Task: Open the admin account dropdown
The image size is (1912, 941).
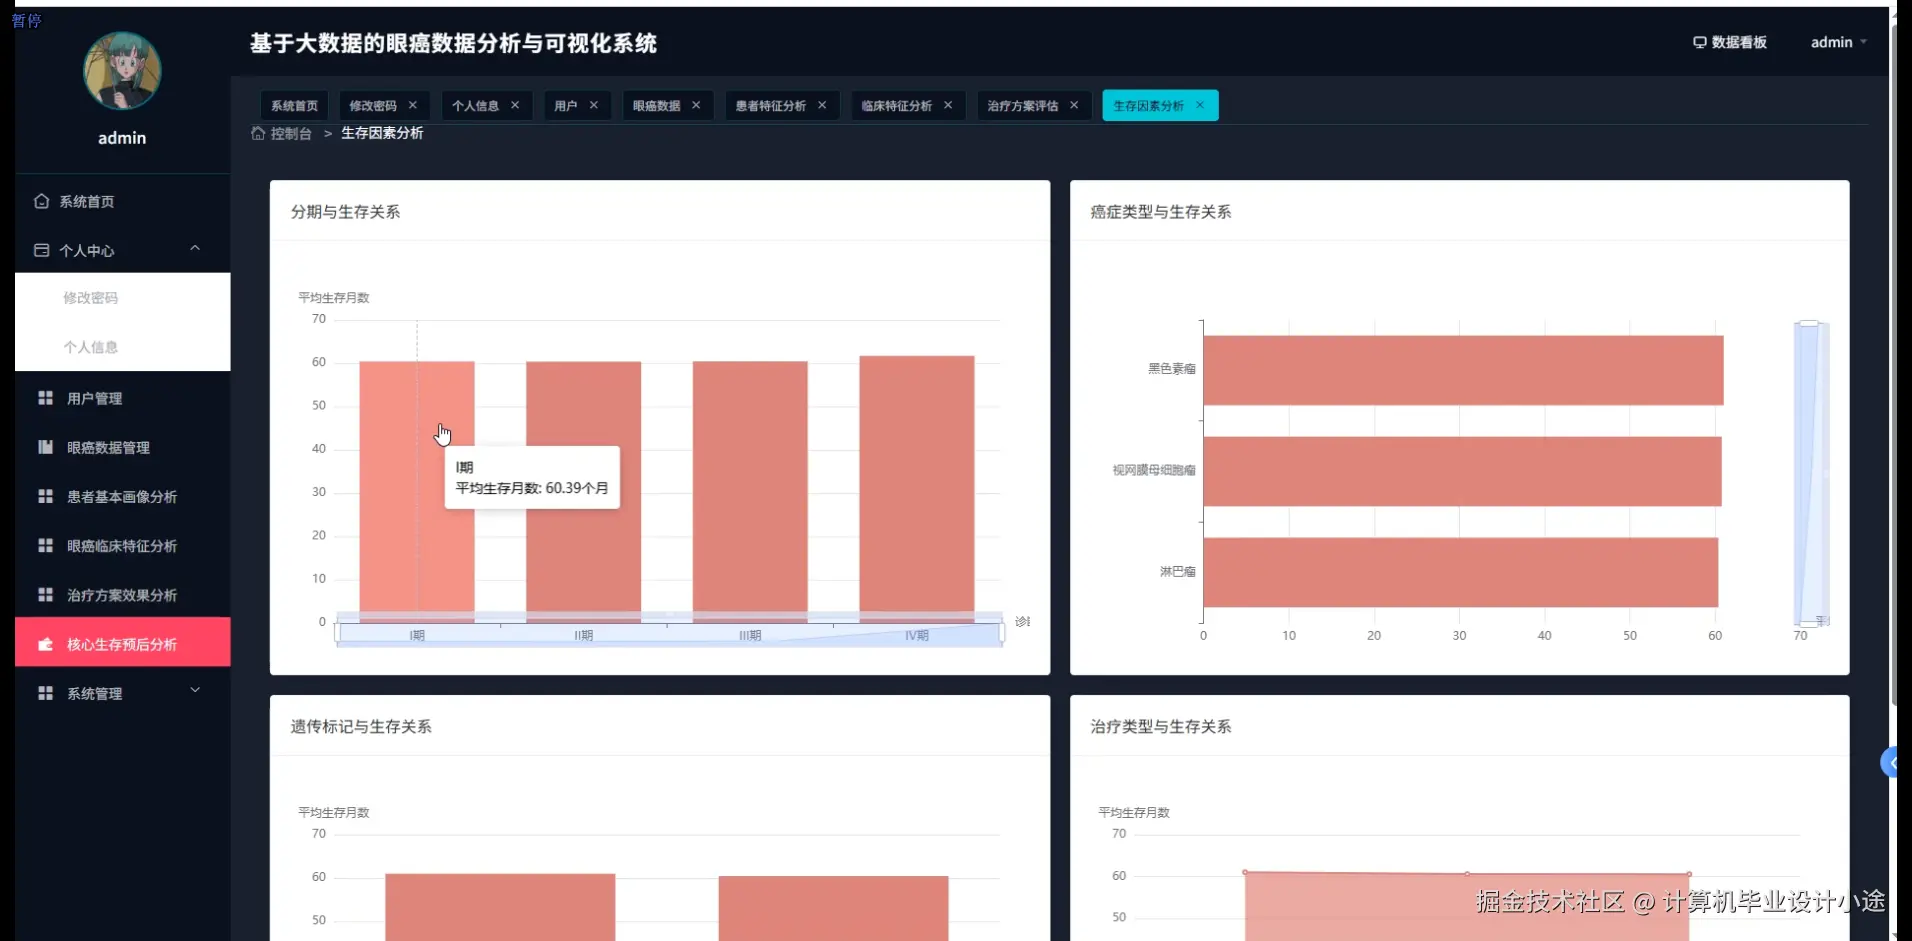Action: pos(1838,42)
